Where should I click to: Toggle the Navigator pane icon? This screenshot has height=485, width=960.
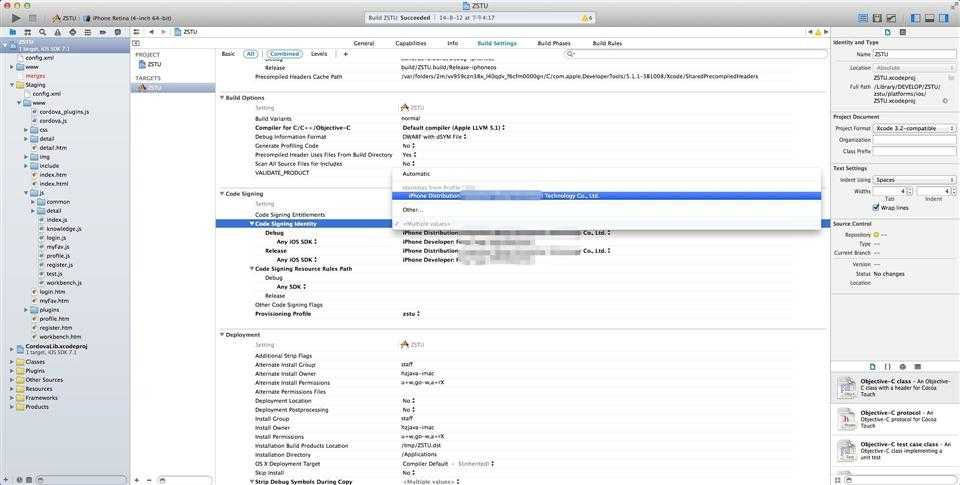[916, 18]
